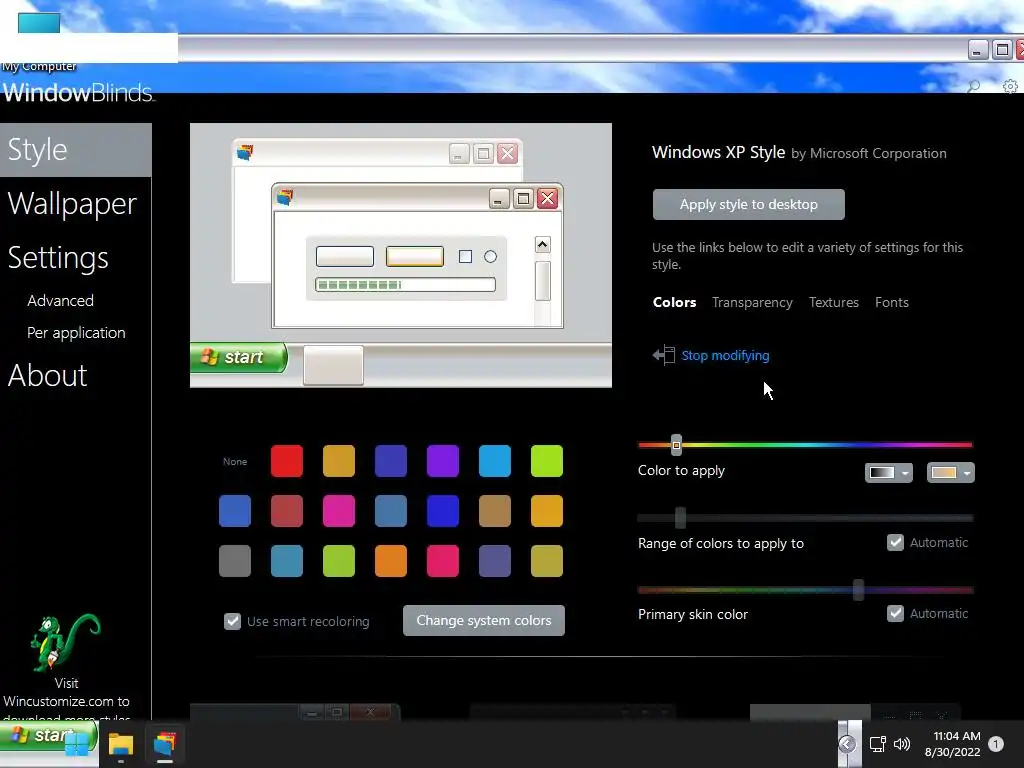Click the Windows XP style preview image
1024x768 pixels.
(401, 255)
